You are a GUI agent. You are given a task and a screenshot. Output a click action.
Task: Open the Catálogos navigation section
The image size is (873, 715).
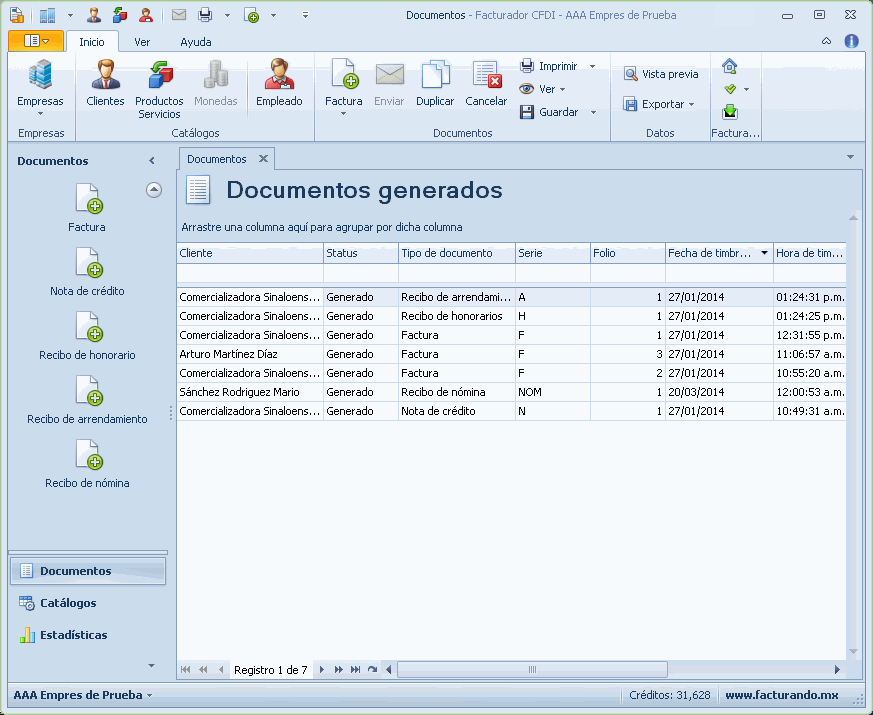click(x=67, y=603)
